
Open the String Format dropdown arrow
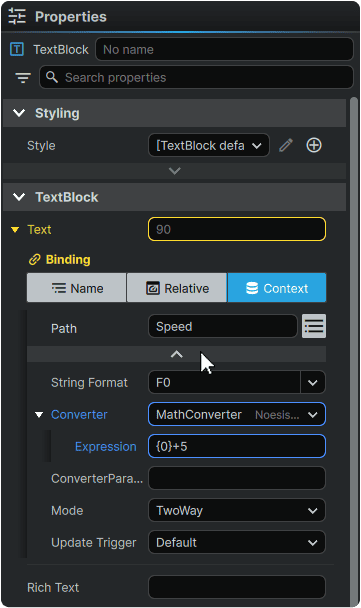(x=313, y=383)
